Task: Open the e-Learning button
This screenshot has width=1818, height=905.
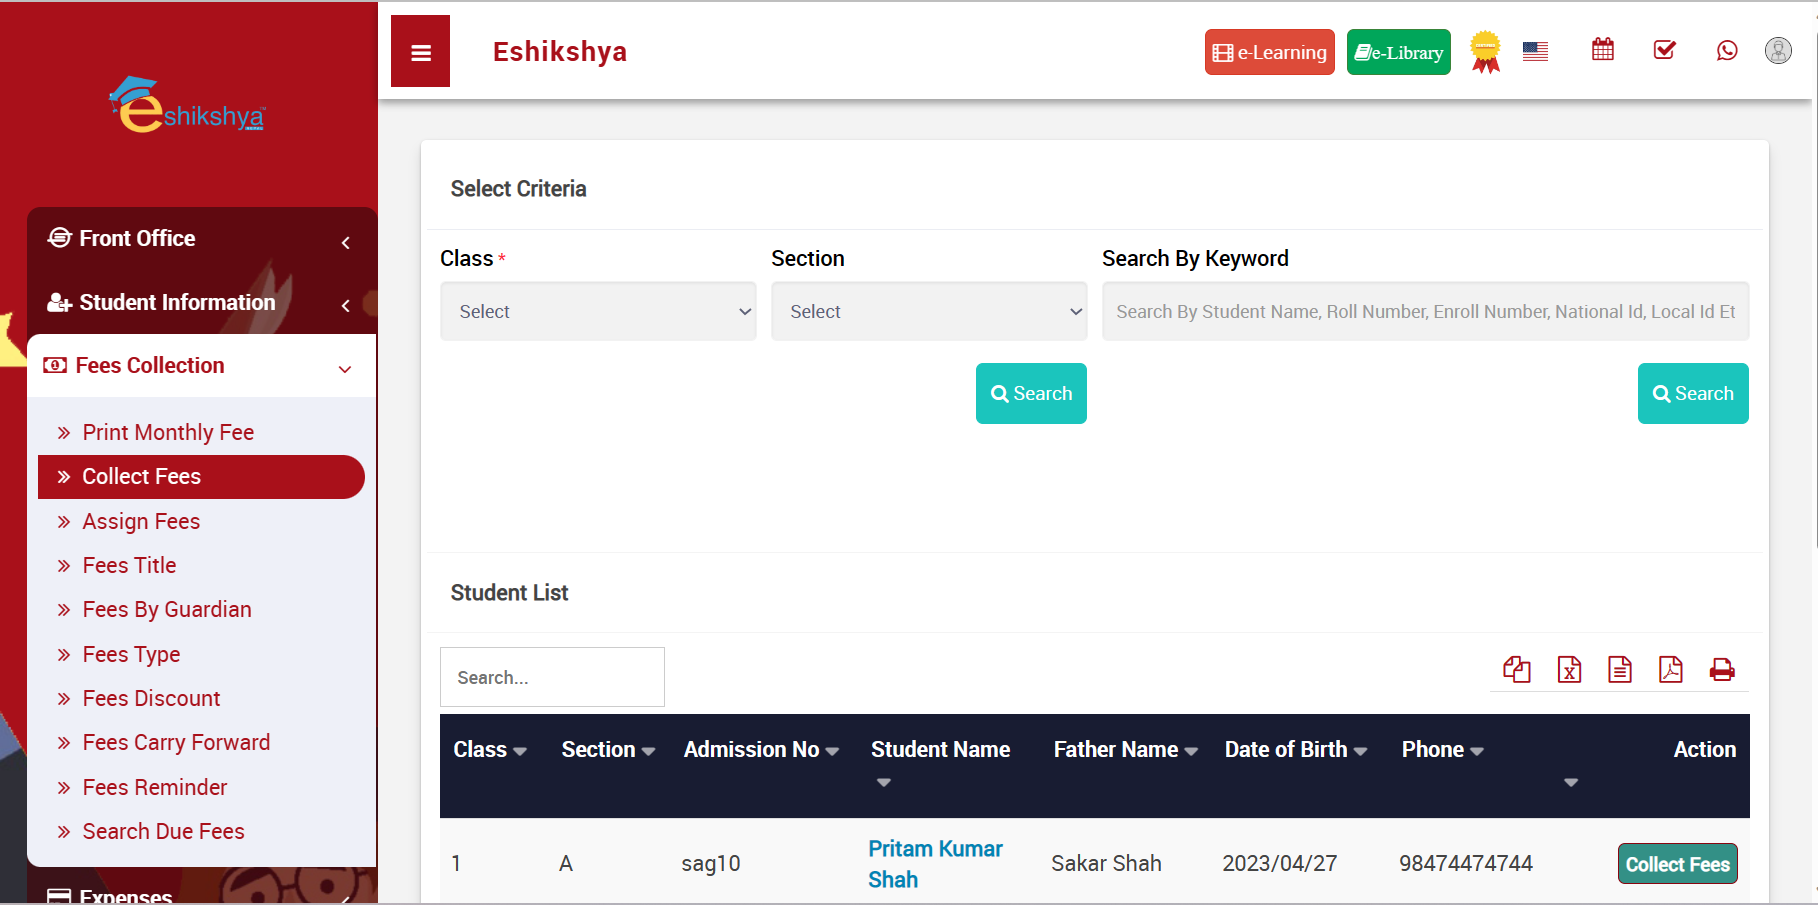Action: tap(1269, 52)
